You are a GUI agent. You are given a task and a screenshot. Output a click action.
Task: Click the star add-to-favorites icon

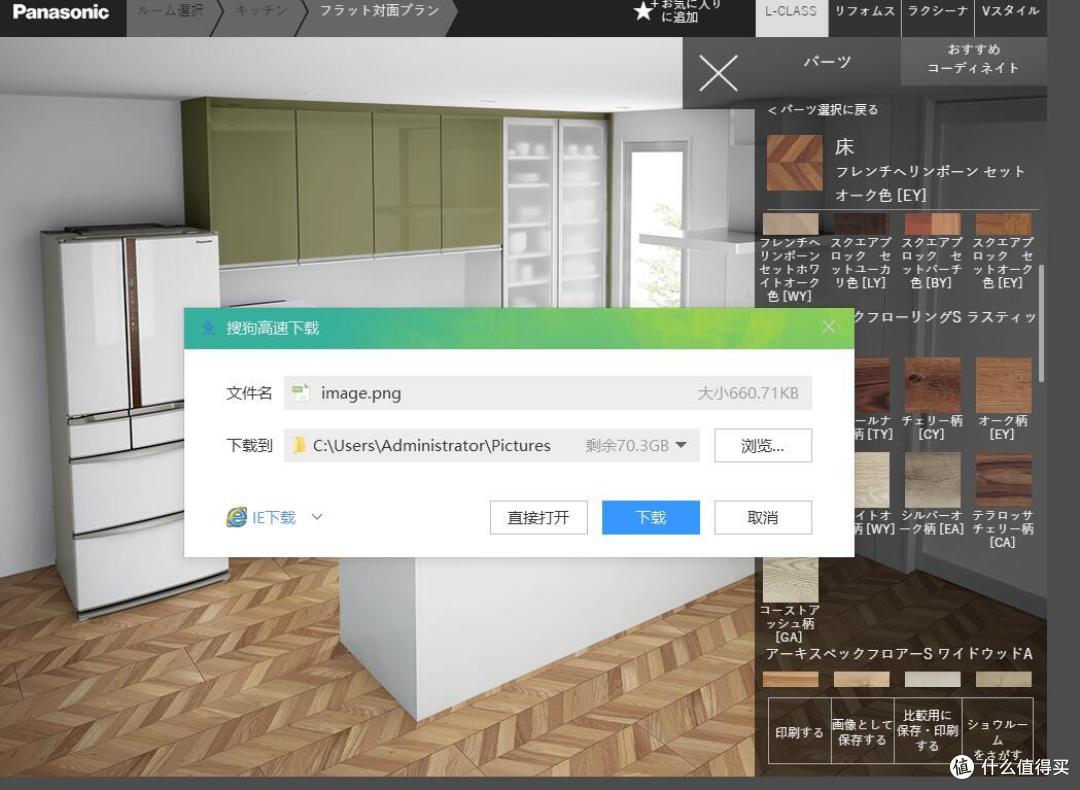644,12
